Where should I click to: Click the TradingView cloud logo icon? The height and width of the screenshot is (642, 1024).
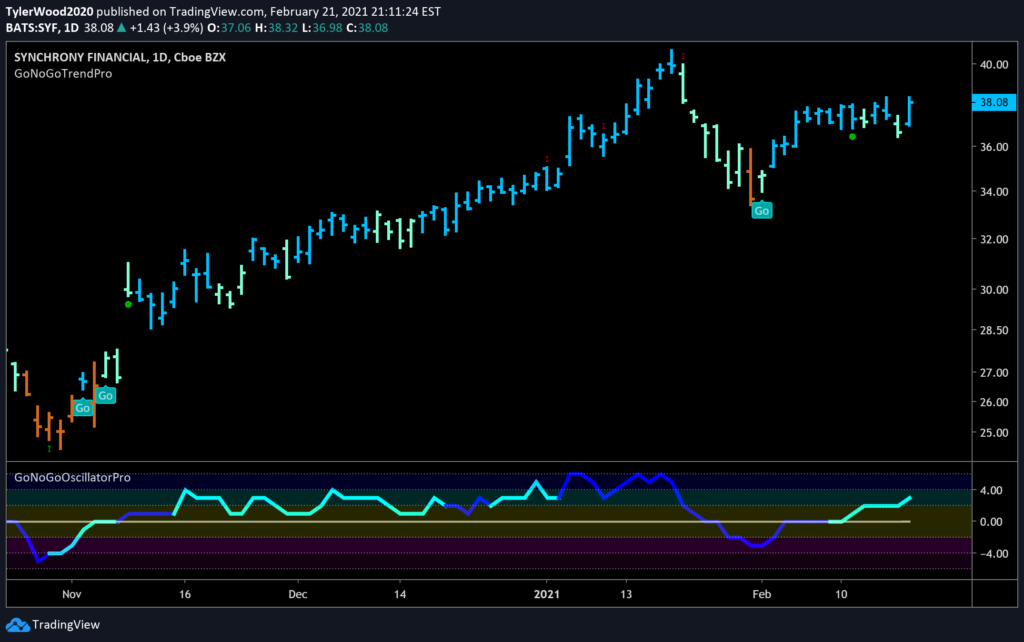[x=18, y=625]
